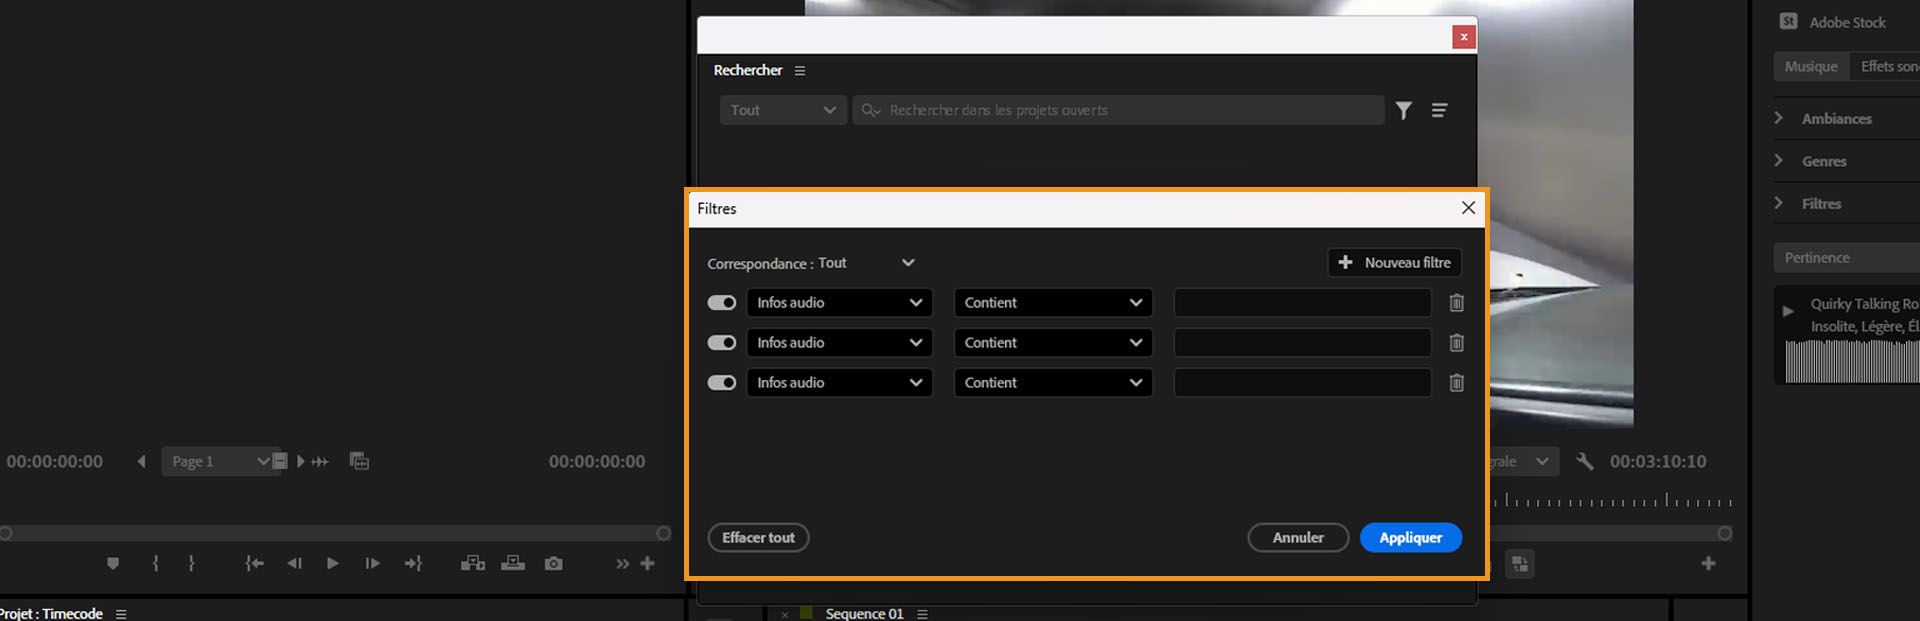Image resolution: width=1920 pixels, height=621 pixels.
Task: Open first row Contient dropdown
Action: click(x=1053, y=303)
